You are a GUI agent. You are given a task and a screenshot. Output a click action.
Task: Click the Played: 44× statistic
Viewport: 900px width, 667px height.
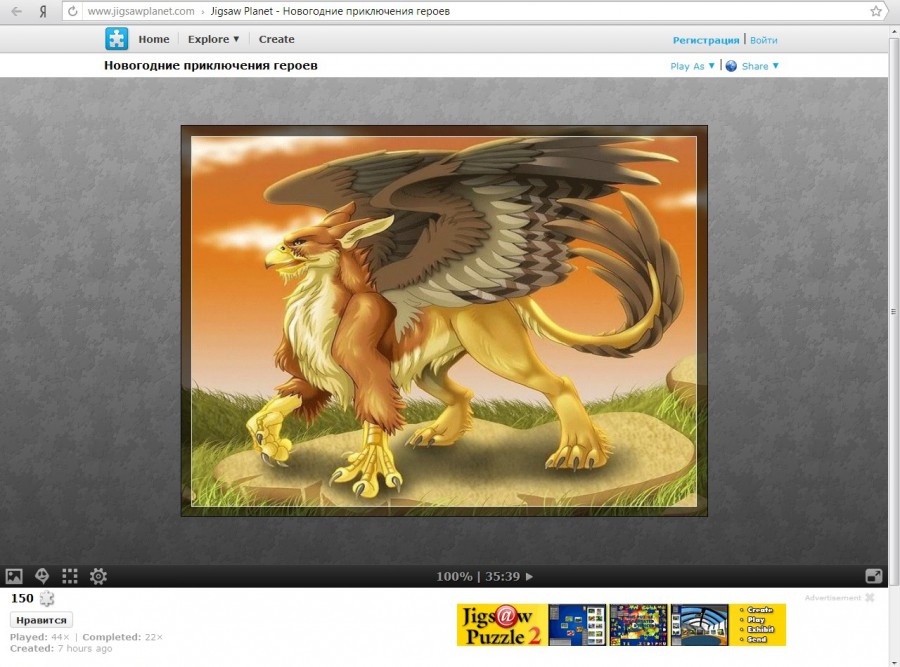point(40,637)
